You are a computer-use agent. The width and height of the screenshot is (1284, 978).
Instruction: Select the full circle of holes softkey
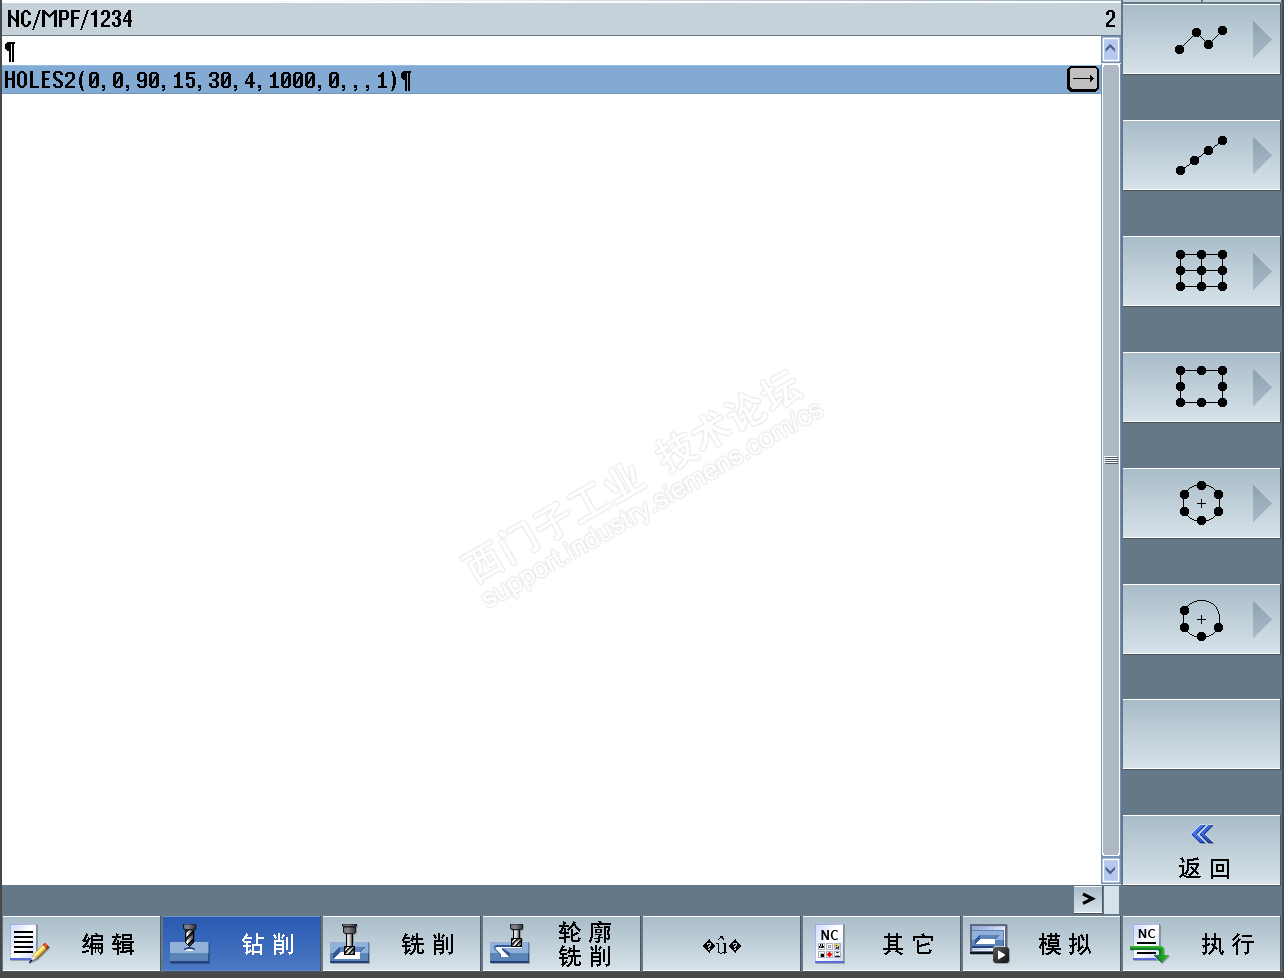pyautogui.click(x=1201, y=504)
